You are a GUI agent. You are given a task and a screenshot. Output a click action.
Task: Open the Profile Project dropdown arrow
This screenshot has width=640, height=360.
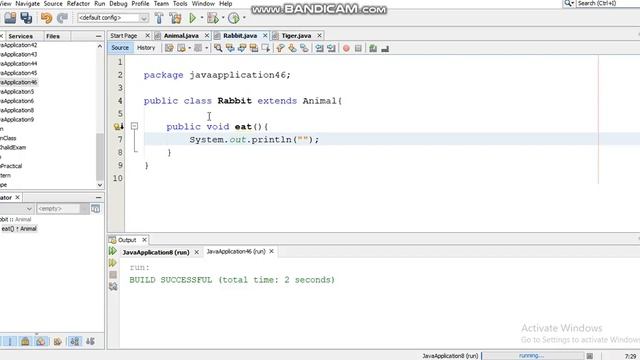(x=244, y=18)
